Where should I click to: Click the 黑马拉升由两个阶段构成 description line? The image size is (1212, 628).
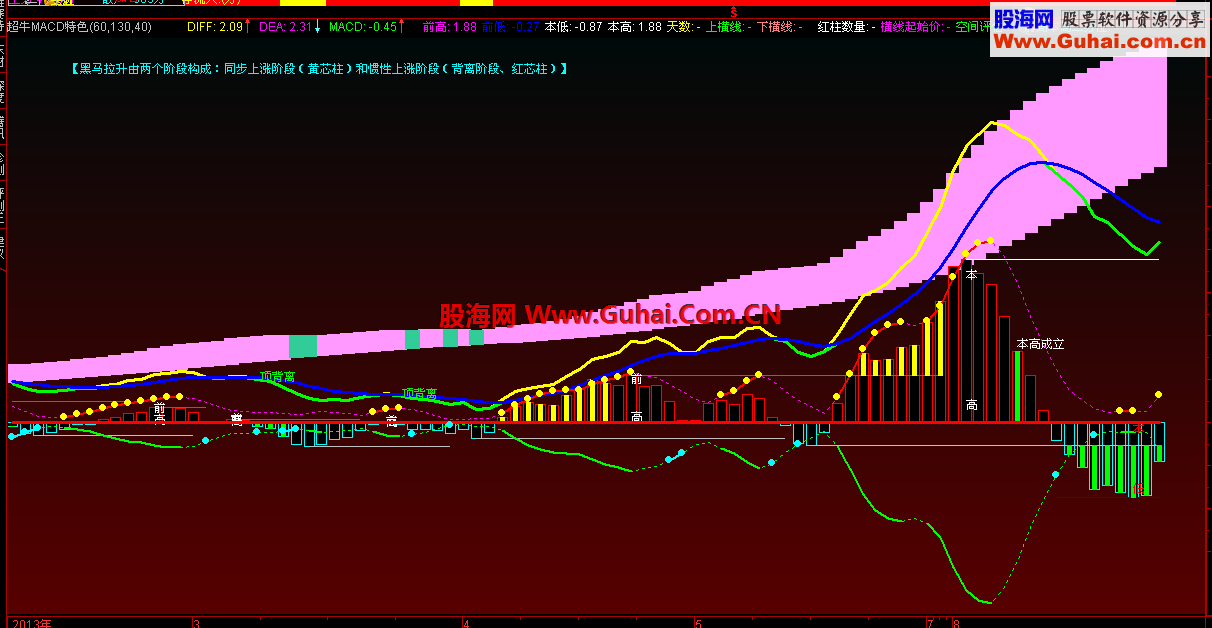[x=319, y=69]
